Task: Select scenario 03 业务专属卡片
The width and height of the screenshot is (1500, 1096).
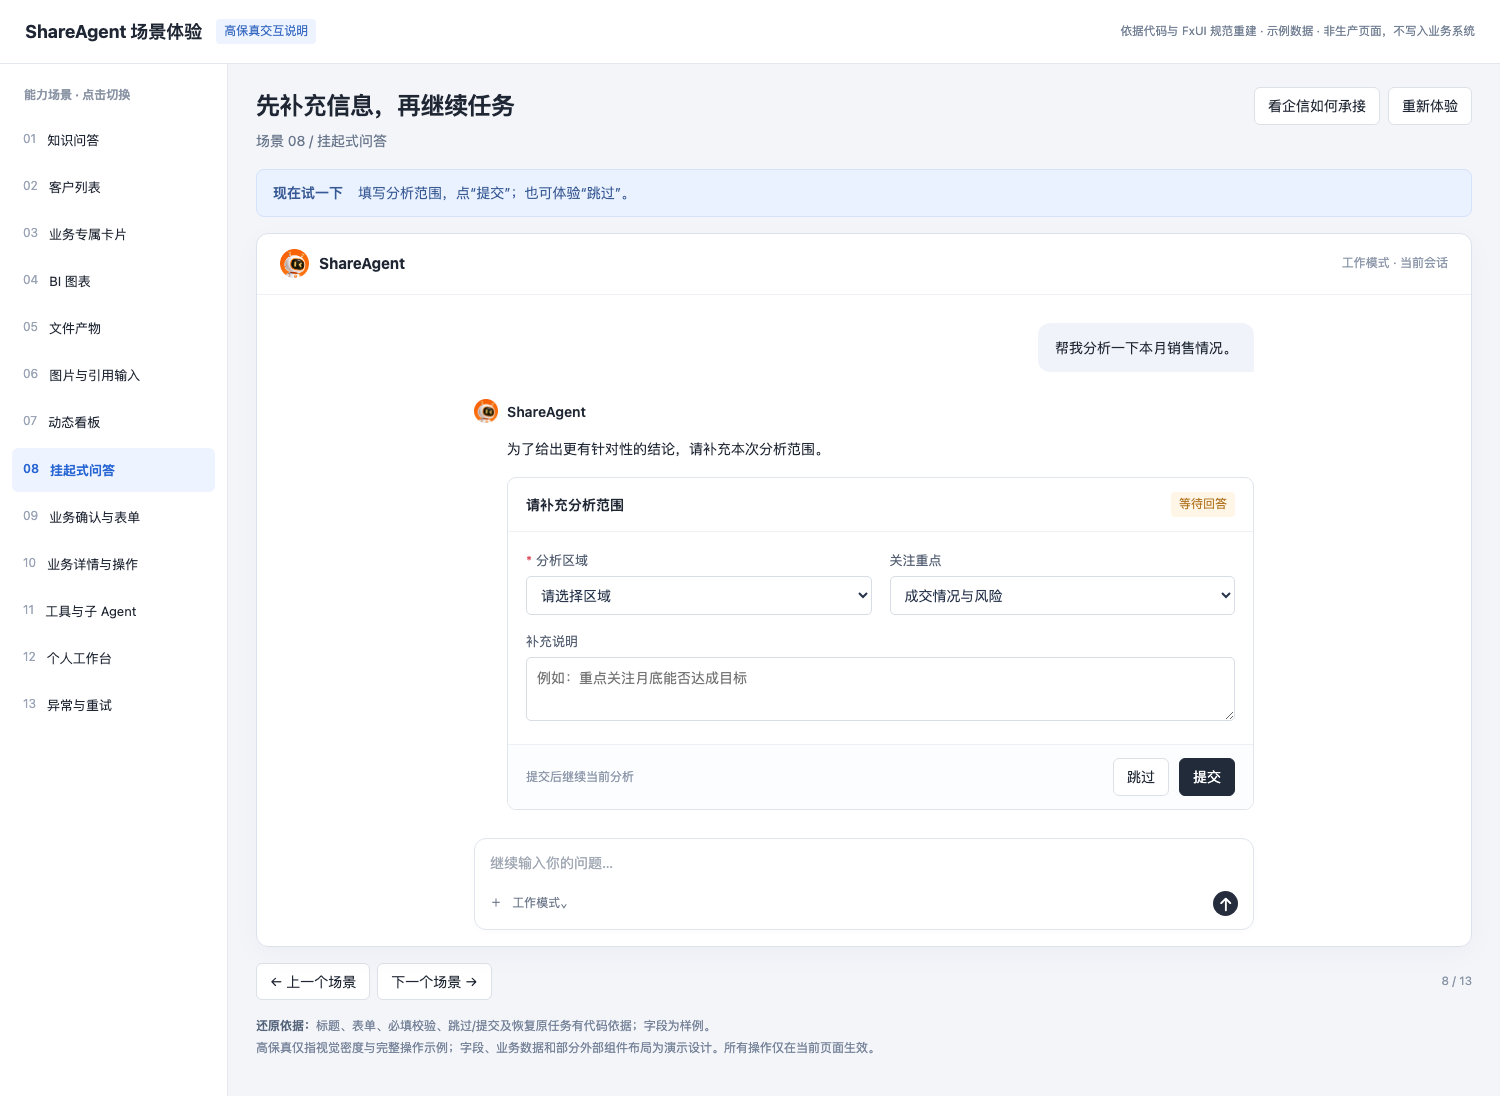Action: [113, 234]
